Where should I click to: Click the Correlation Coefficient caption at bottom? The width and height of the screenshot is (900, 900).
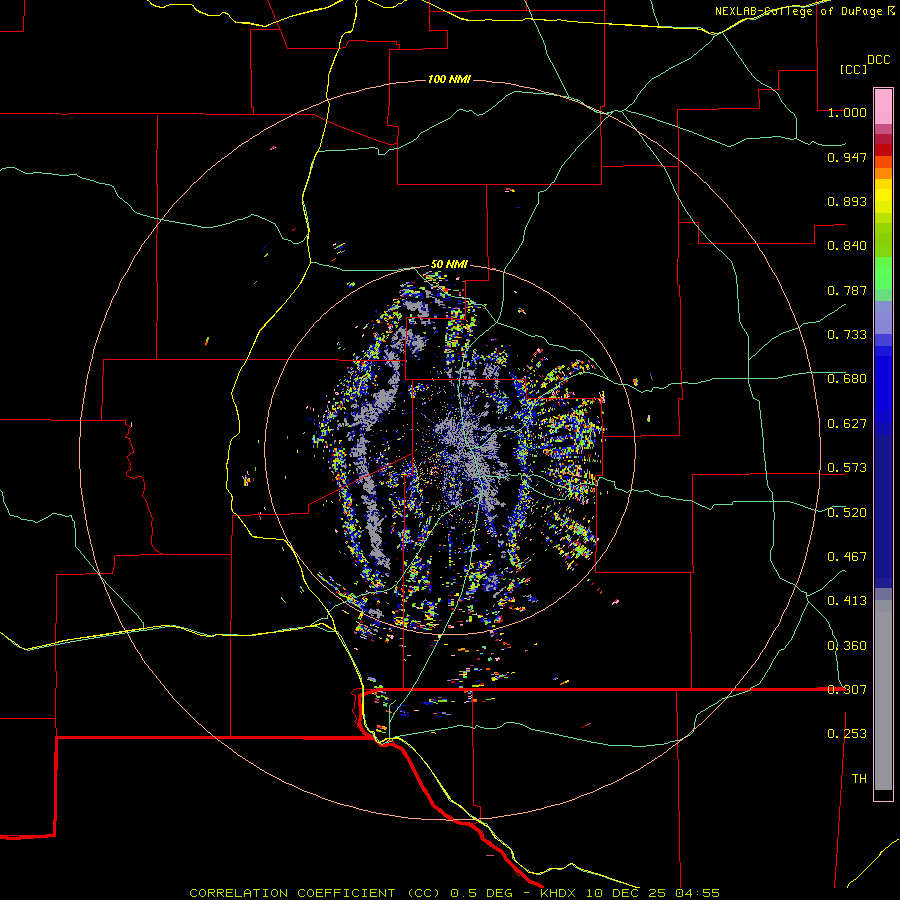click(454, 893)
